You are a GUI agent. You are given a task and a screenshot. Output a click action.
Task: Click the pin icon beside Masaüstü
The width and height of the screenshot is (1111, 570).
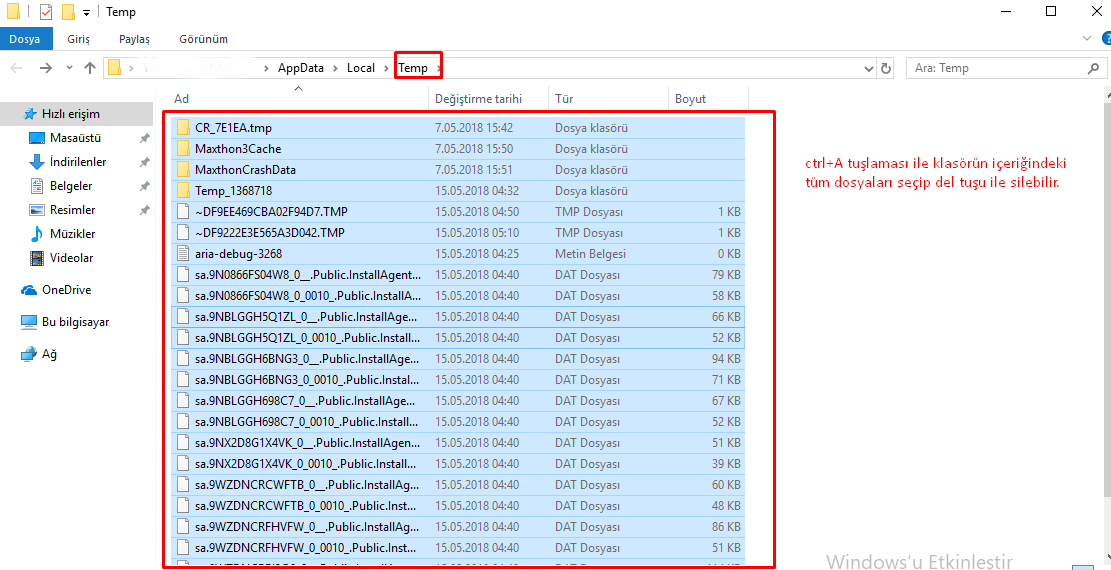coord(145,138)
